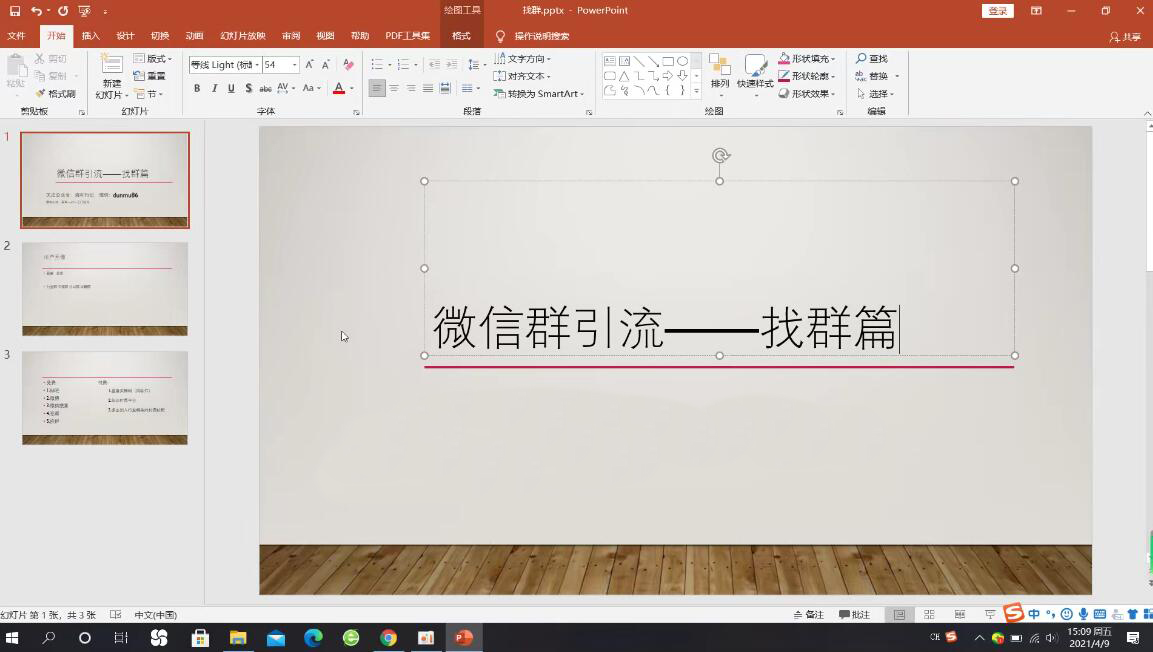
Task: Click the clear formatting eraser icon
Action: (348, 64)
